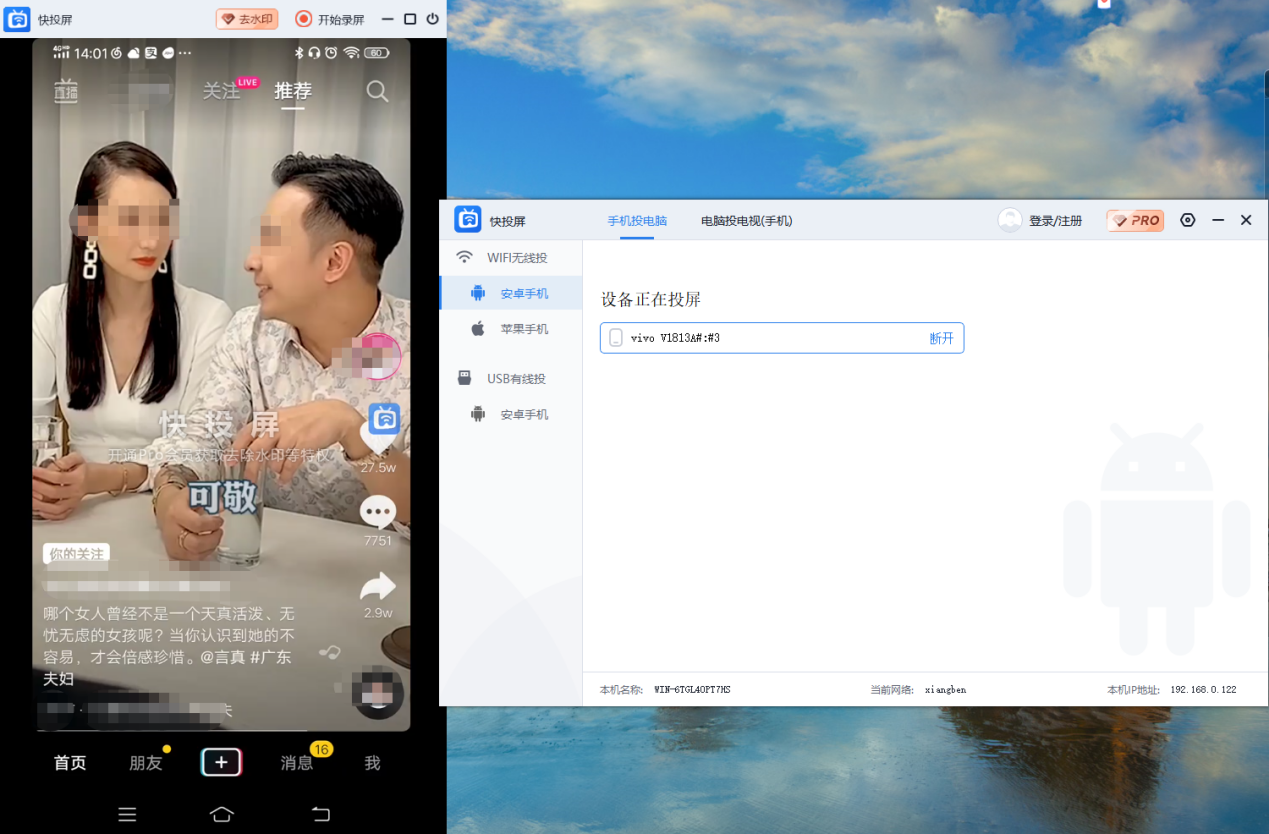Open 消息 messages with badge 16
The height and width of the screenshot is (834, 1269).
(297, 763)
